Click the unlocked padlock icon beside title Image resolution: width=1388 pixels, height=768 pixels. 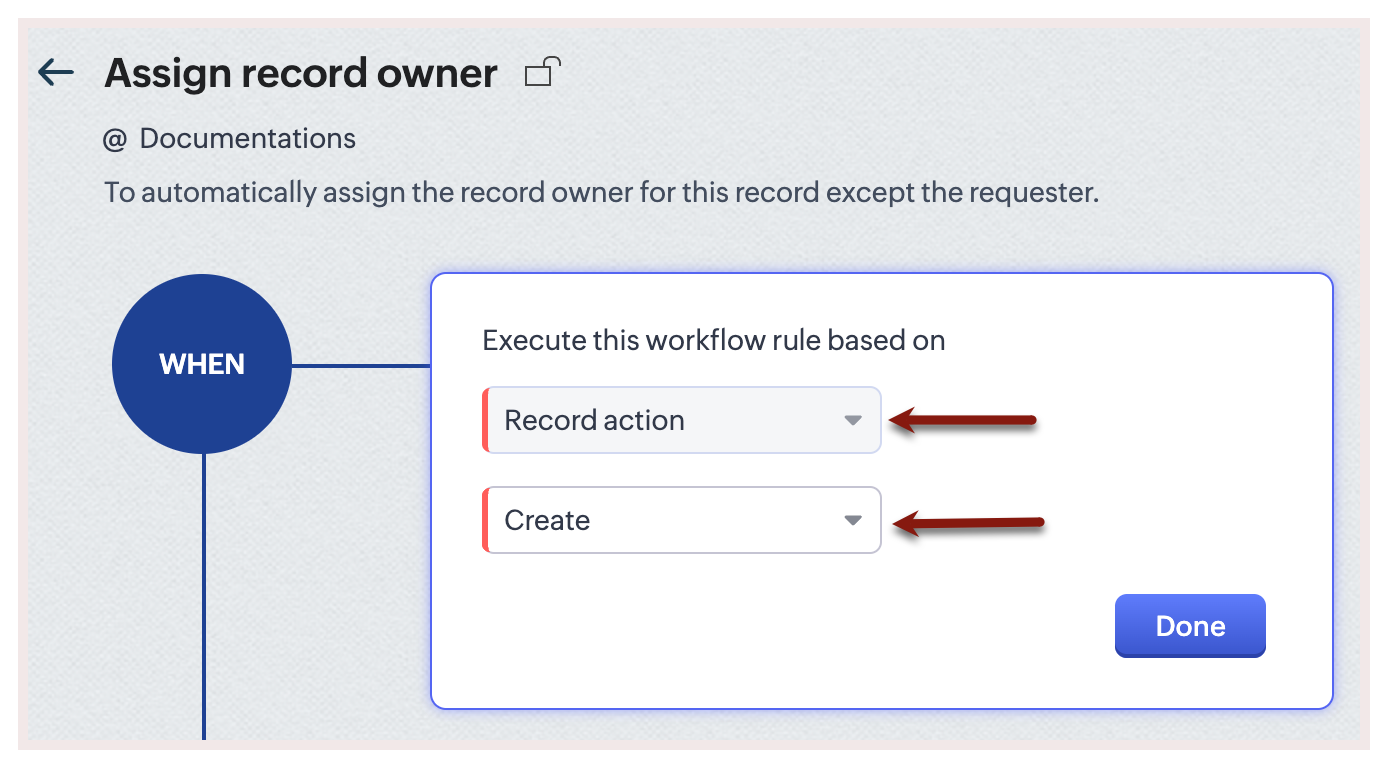(542, 72)
